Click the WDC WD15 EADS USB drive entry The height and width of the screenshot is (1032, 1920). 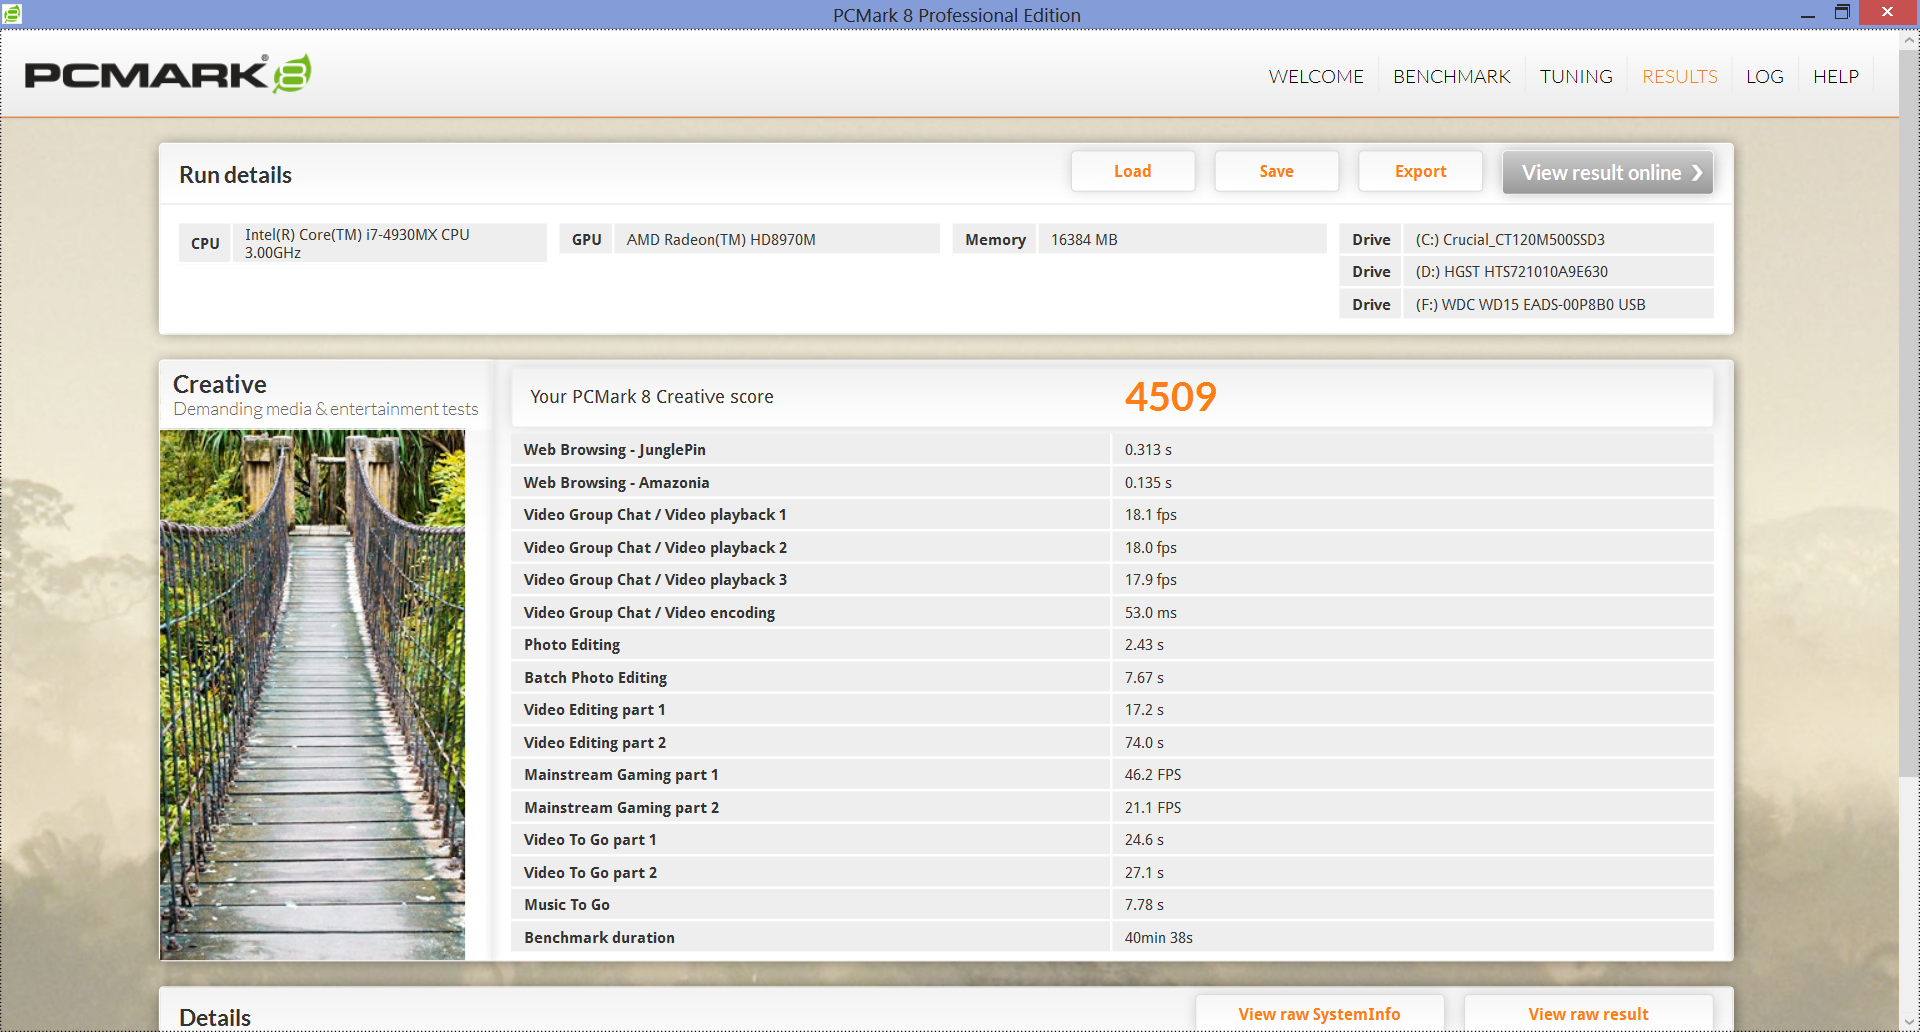tap(1530, 304)
